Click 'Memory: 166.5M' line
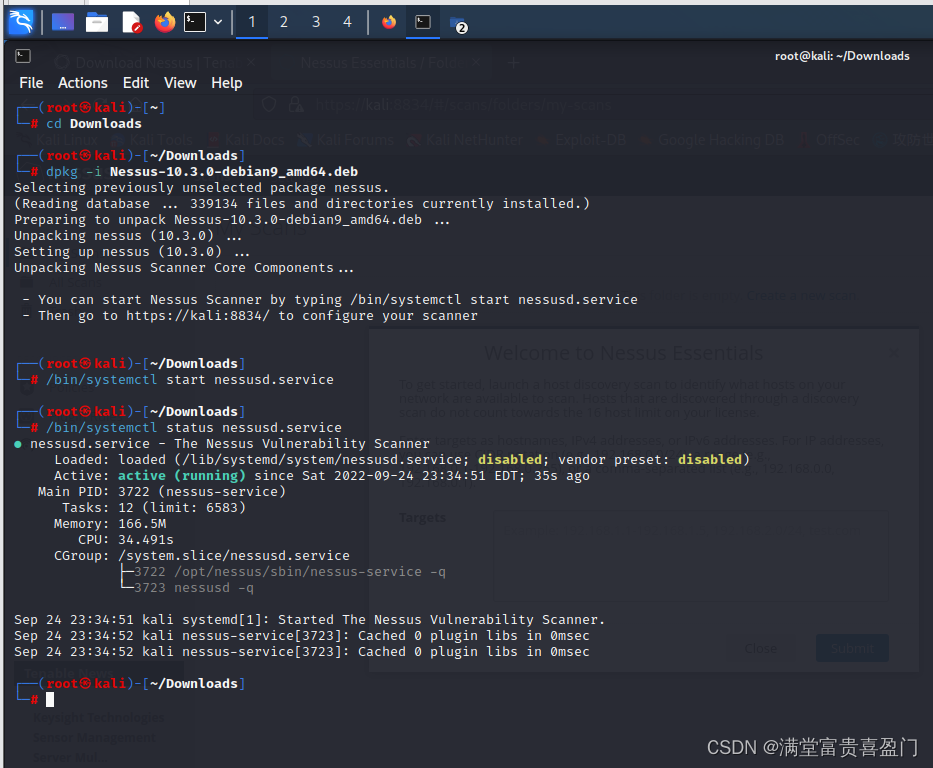The width and height of the screenshot is (933, 768). click(x=110, y=524)
